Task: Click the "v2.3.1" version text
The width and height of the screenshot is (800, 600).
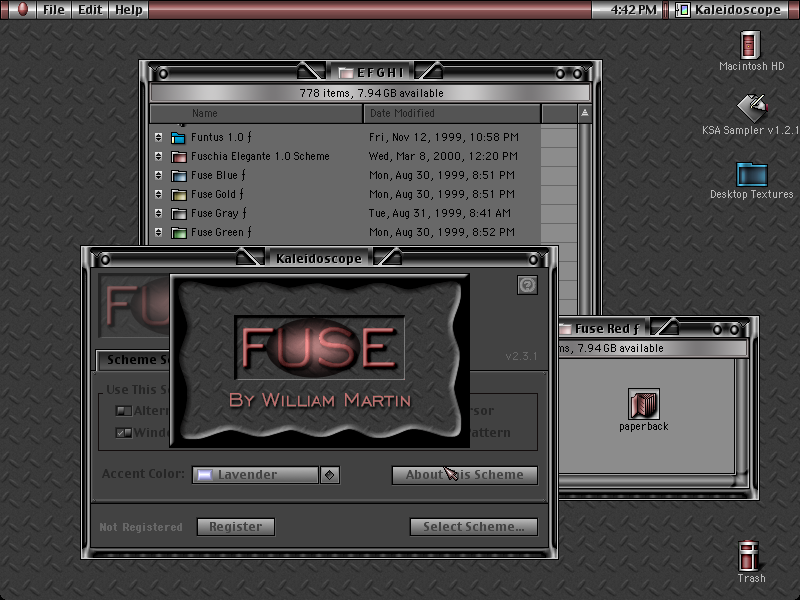Action: tap(521, 356)
